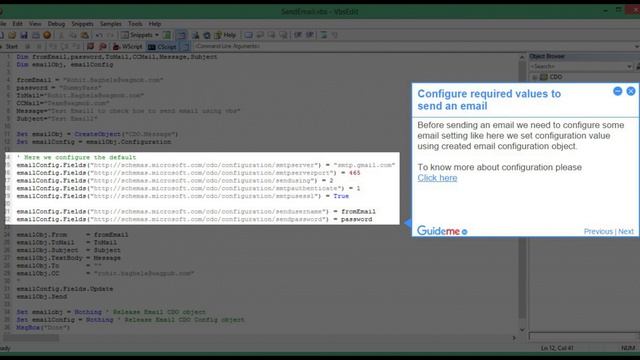Click the editor vertical scrollbar up arrow
Screen dimensions: 640x360
[522, 58]
